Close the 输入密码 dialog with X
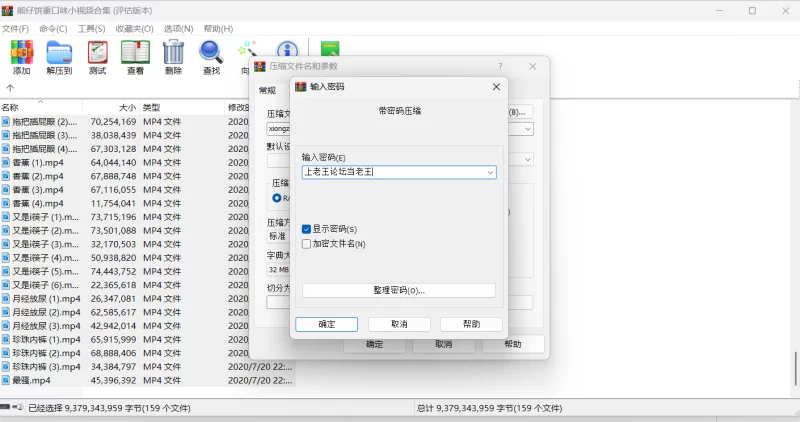Viewport: 800px width, 422px height. (x=496, y=87)
